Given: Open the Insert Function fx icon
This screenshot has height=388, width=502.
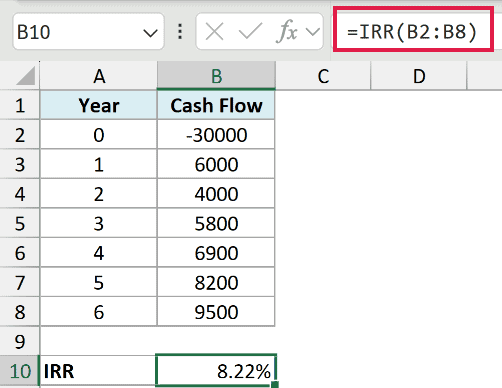Looking at the screenshot, I should (287, 32).
